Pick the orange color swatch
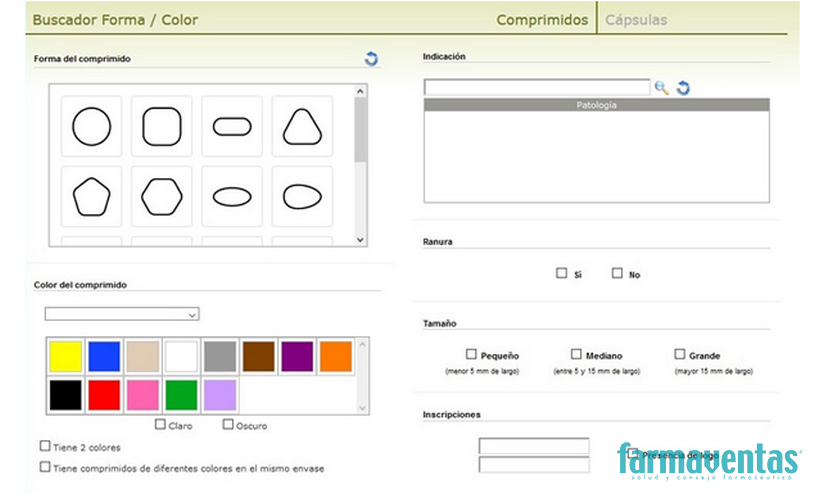 point(336,356)
